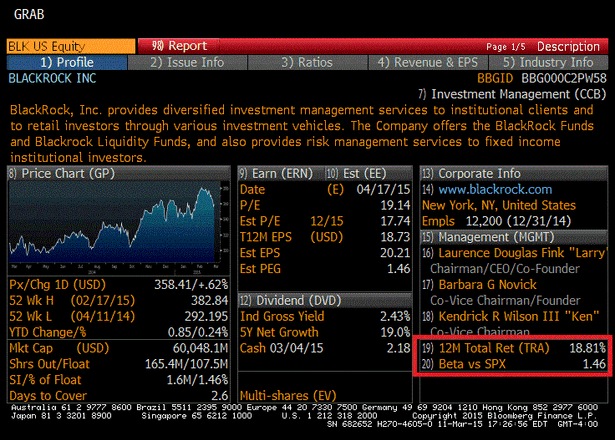Click the Mkt Cap value 60,048.1M
Viewport: 615px width, 440px height.
[x=200, y=348]
